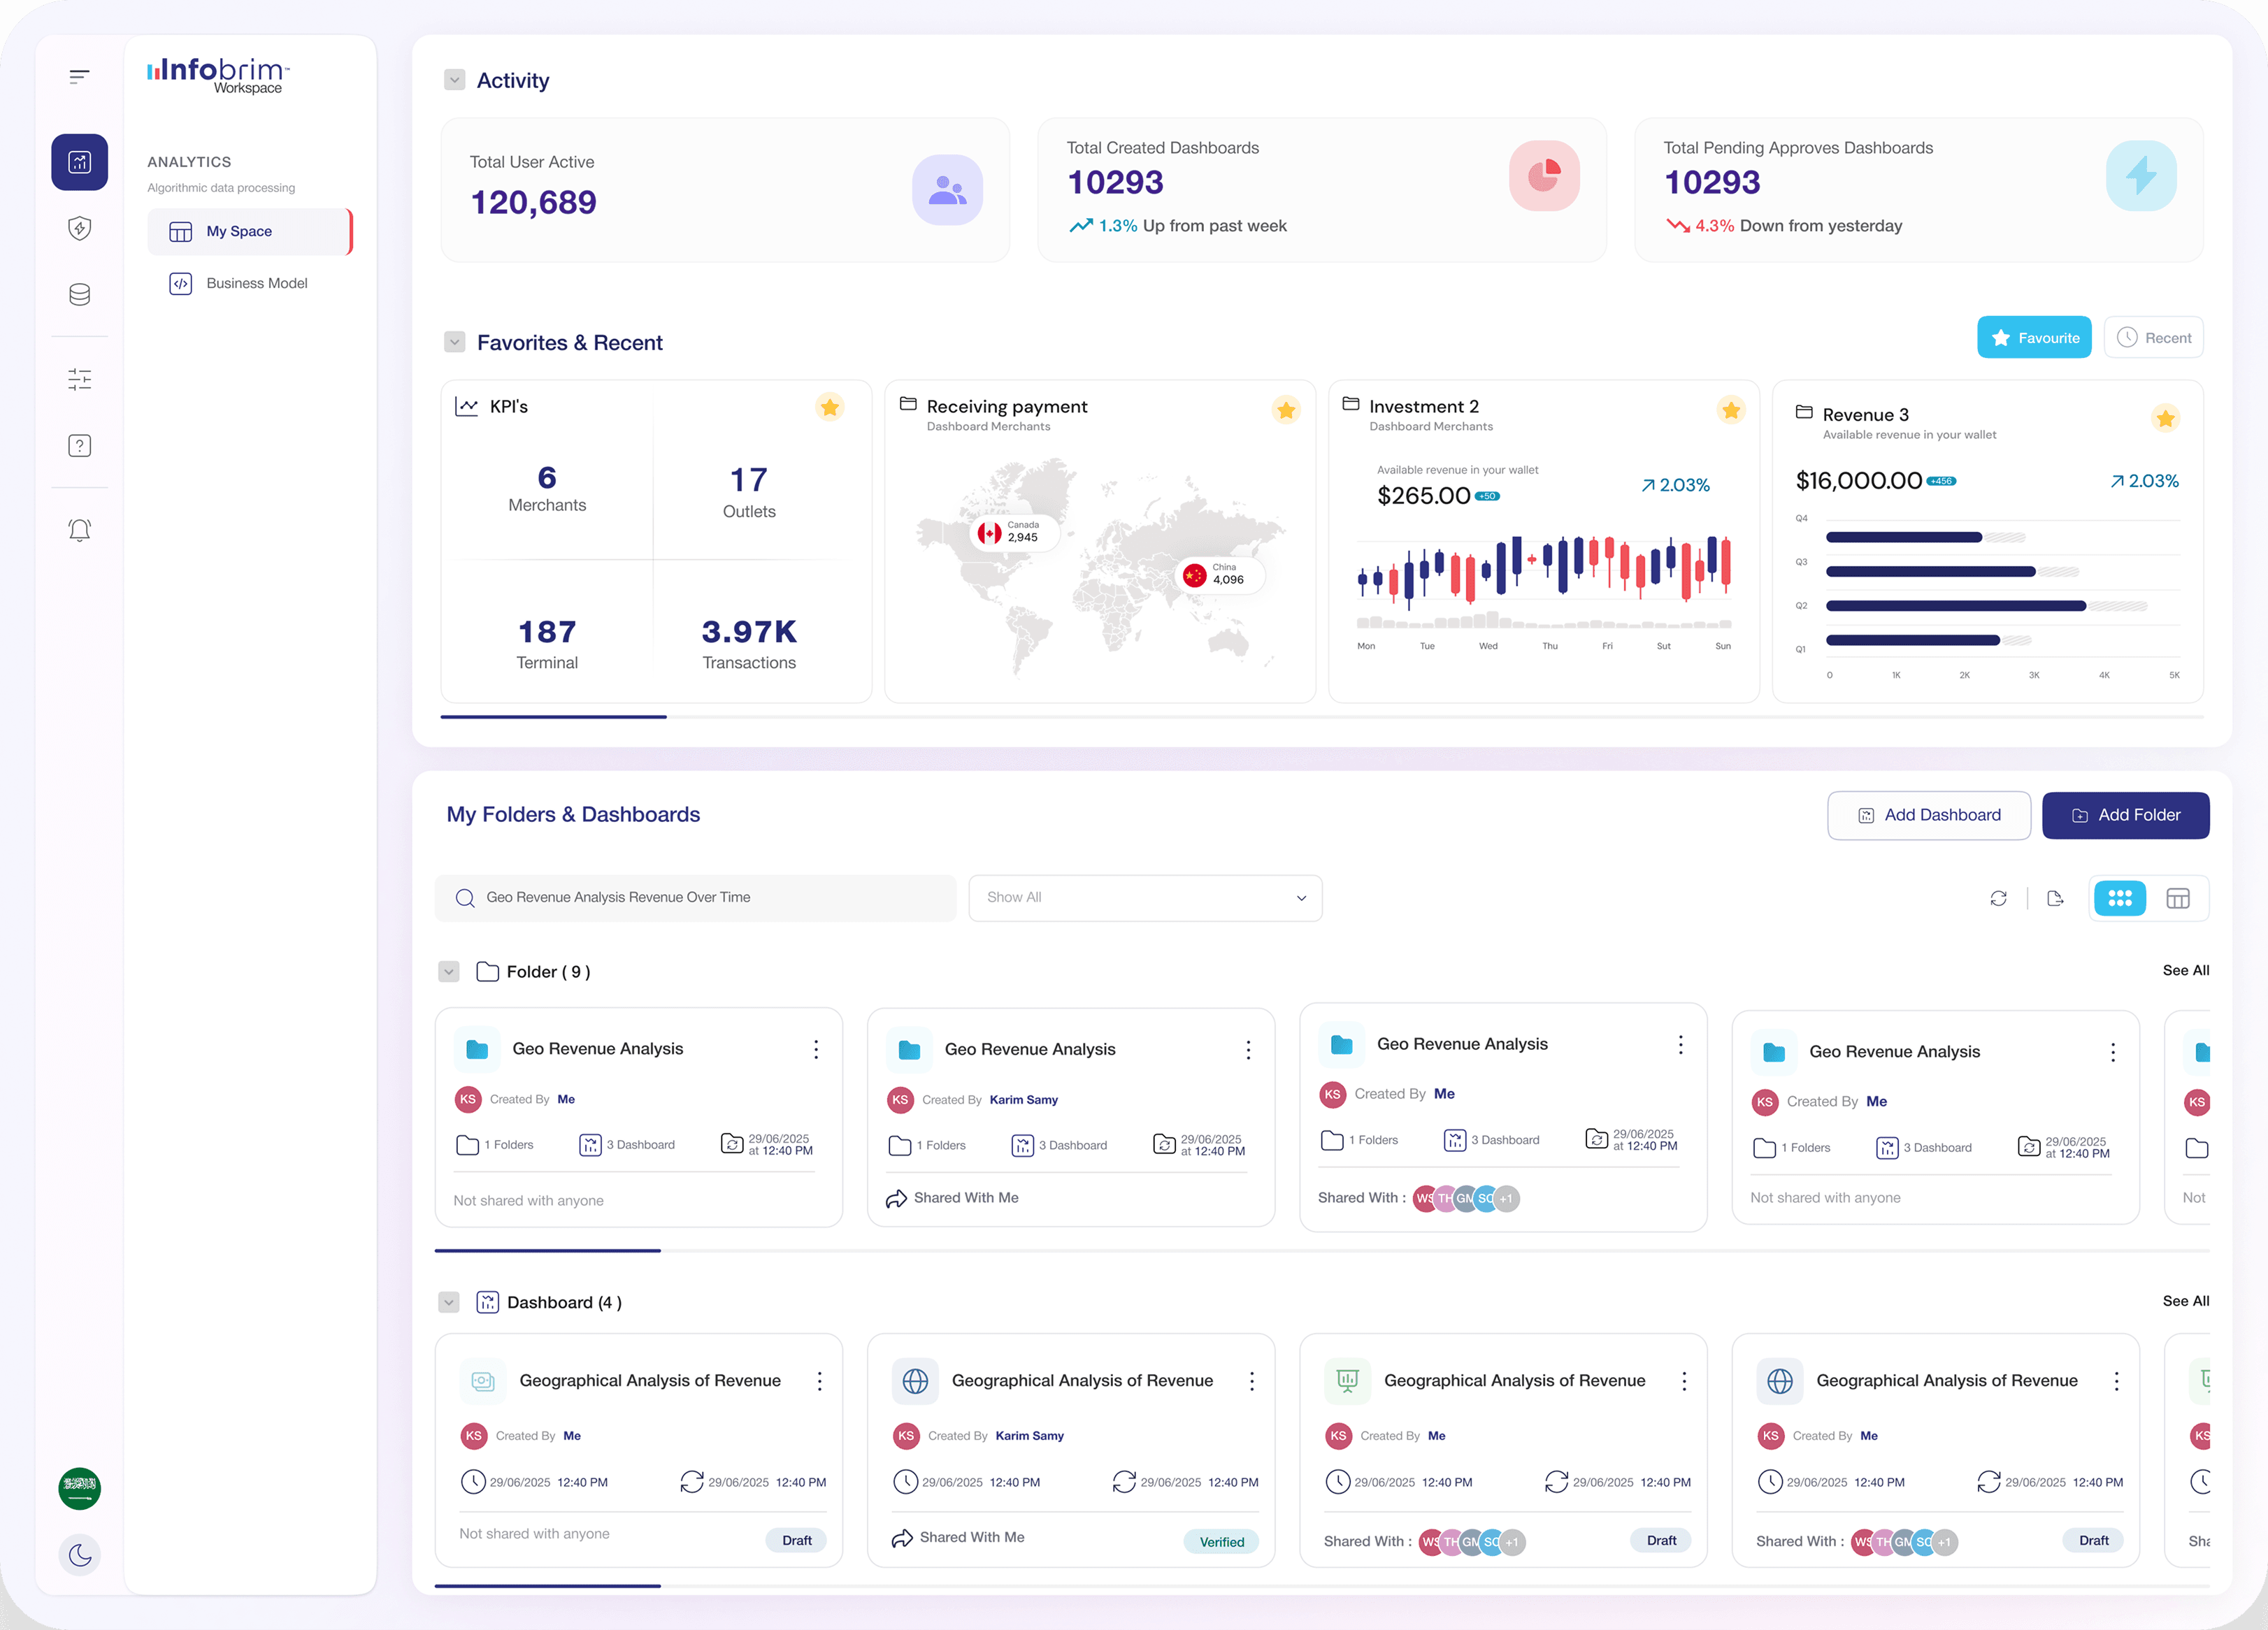Open My Space in the Analytics menu
Image resolution: width=2268 pixels, height=1630 pixels.
pyautogui.click(x=250, y=231)
